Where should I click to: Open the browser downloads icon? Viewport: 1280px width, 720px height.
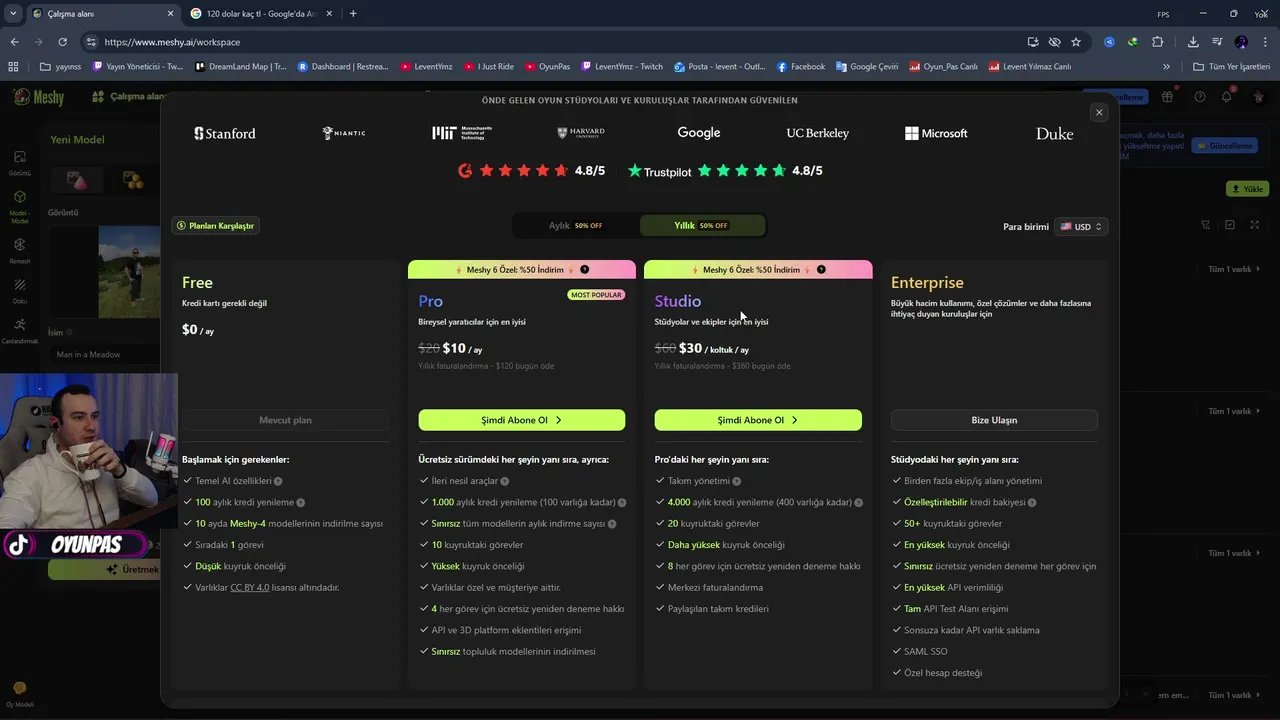click(x=1193, y=42)
